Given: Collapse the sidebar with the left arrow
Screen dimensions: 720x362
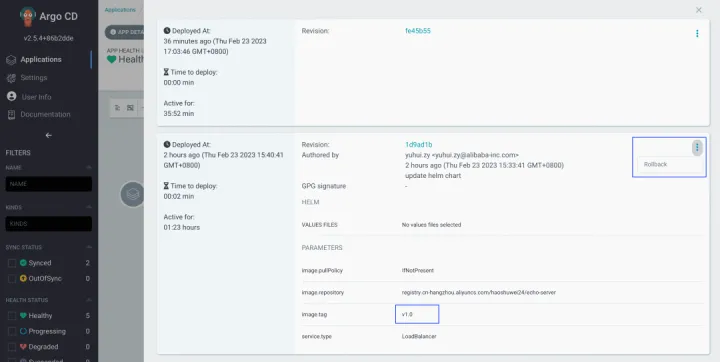Looking at the screenshot, I should tap(49, 136).
